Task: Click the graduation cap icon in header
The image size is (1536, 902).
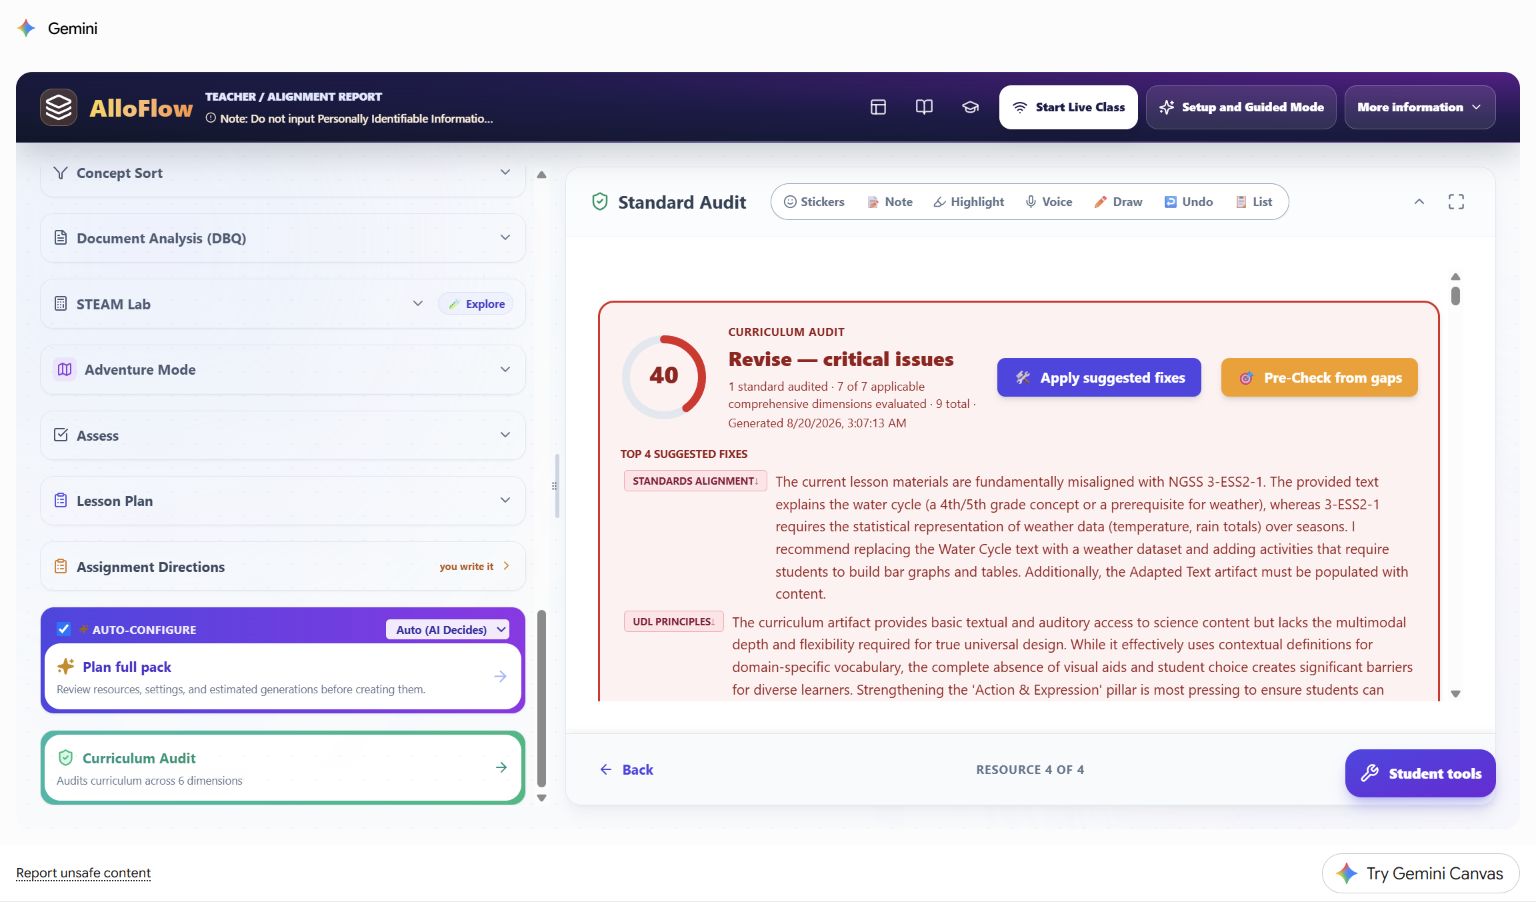Action: coord(970,107)
